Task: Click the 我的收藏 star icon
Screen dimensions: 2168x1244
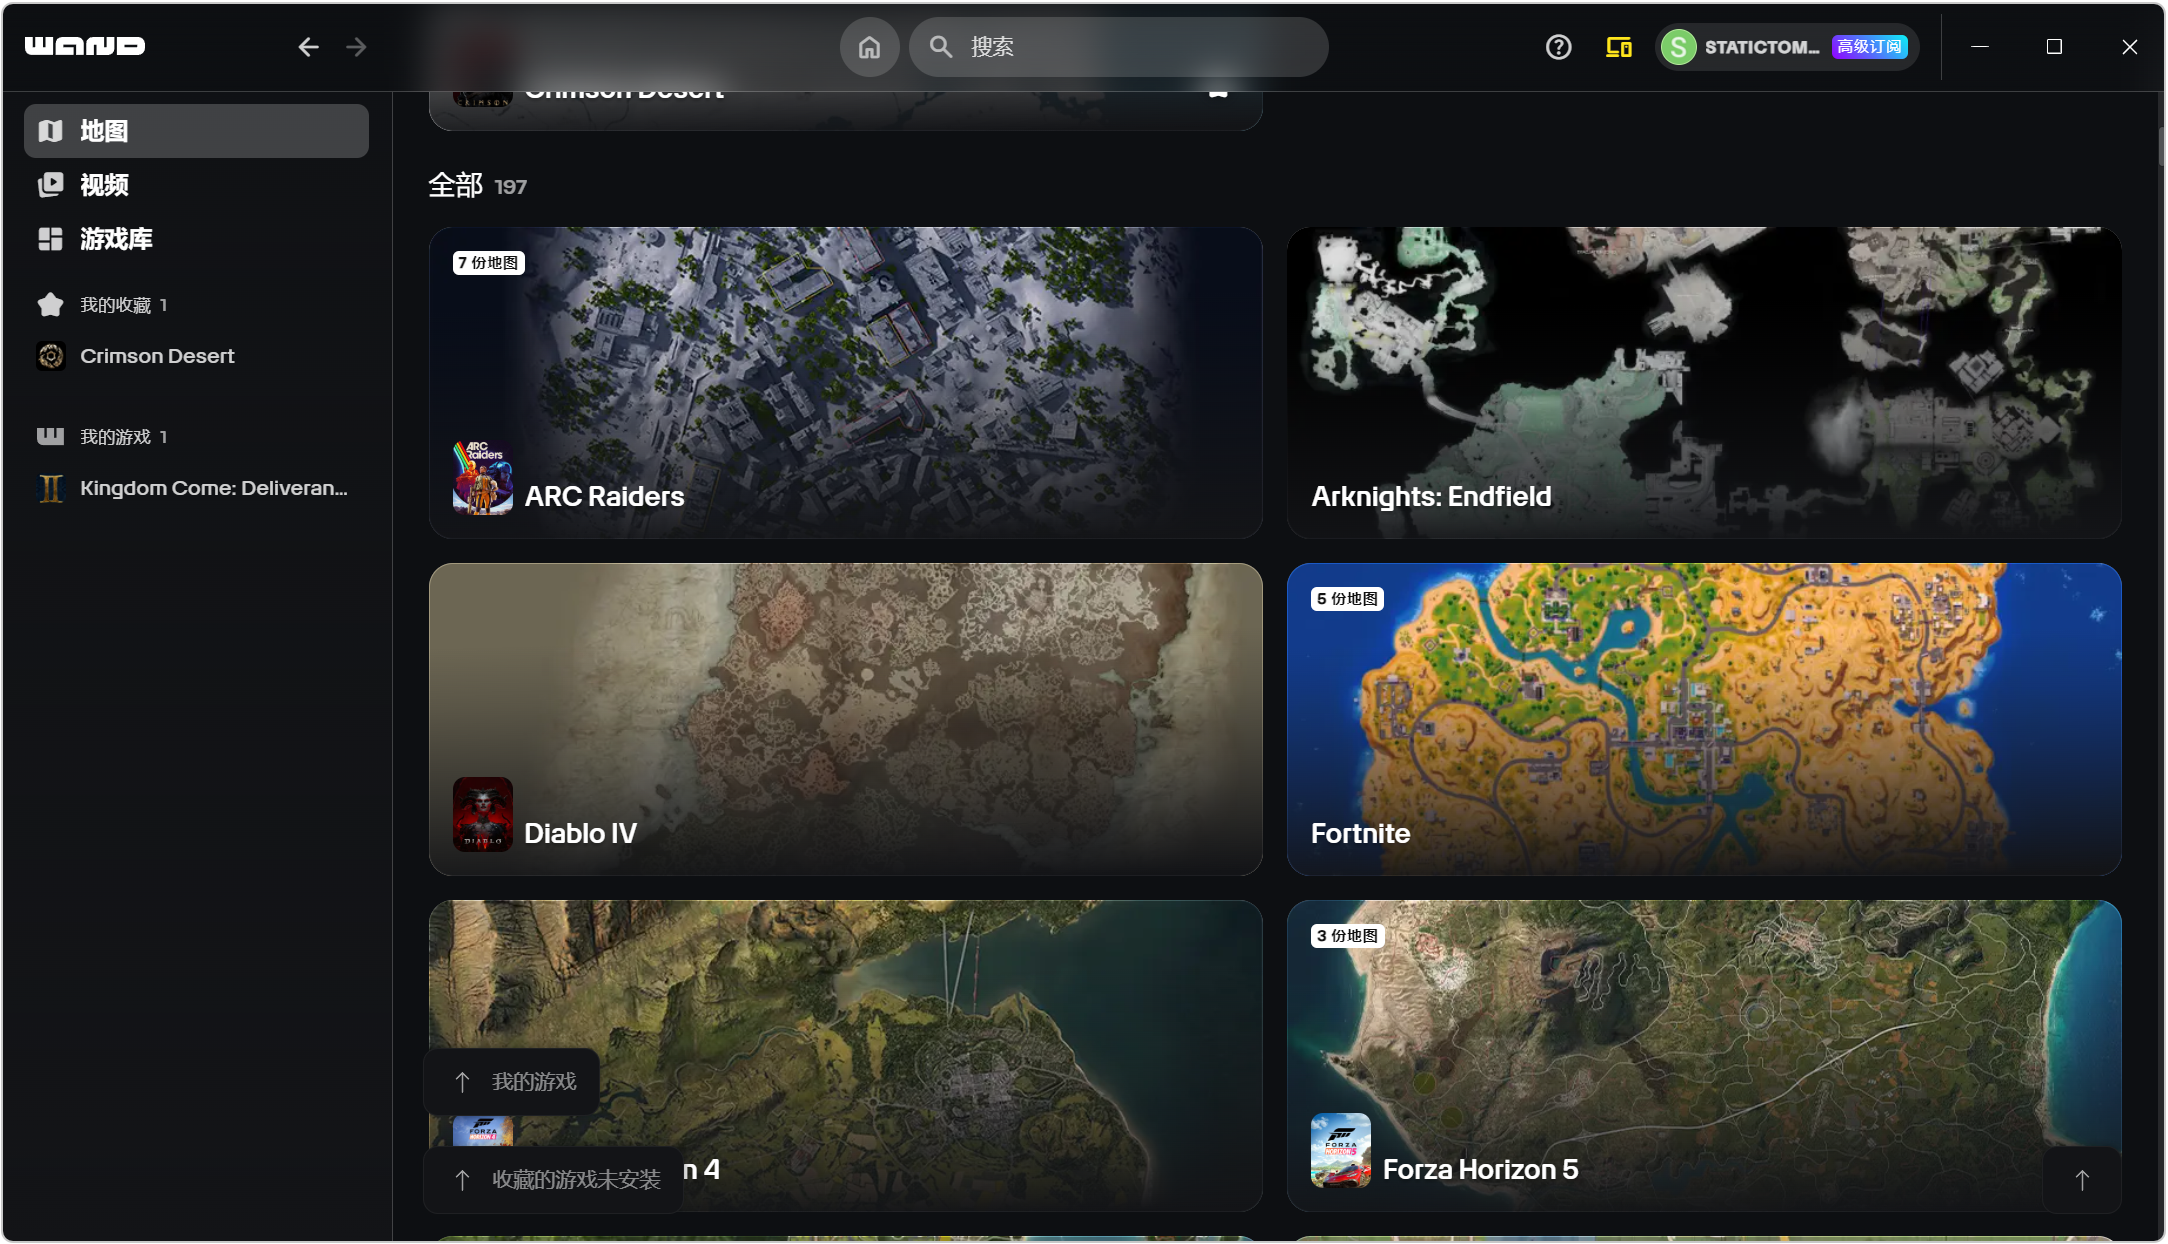Action: tap(50, 305)
